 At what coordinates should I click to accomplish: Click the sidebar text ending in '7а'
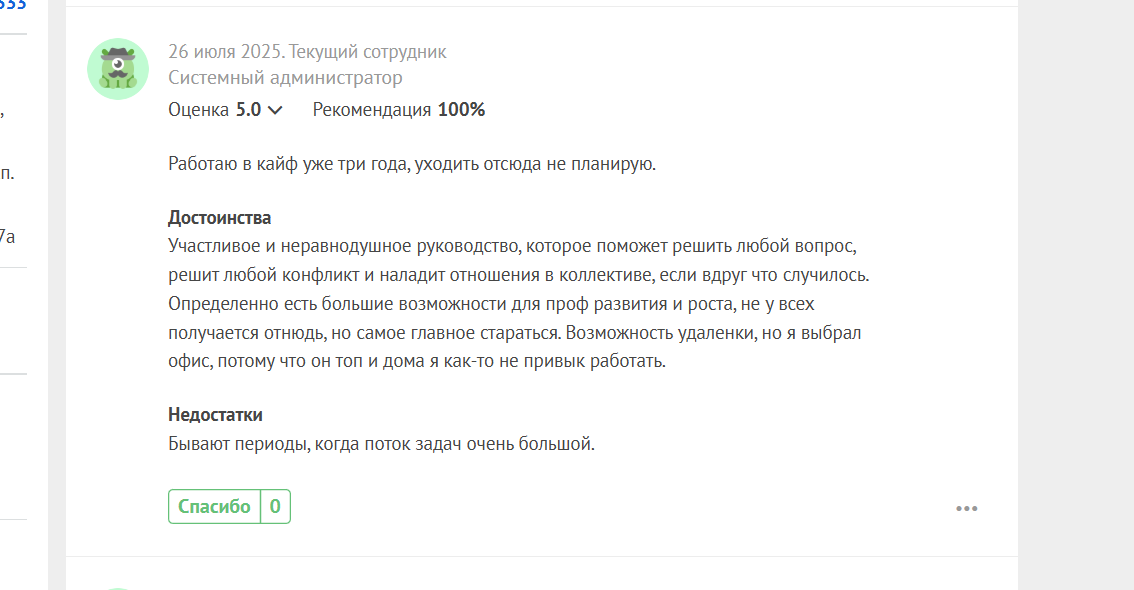(7, 236)
